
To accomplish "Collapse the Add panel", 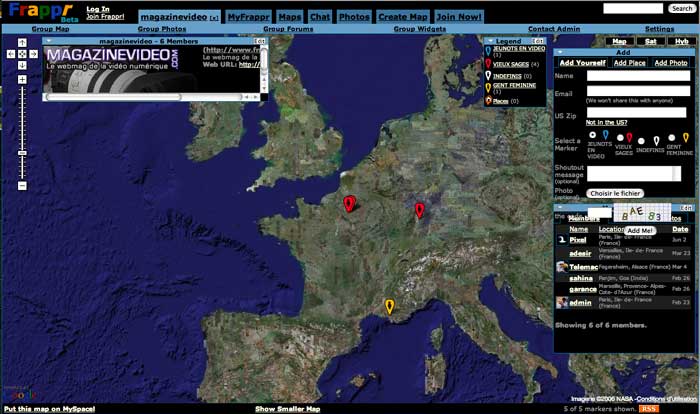I will (x=559, y=52).
